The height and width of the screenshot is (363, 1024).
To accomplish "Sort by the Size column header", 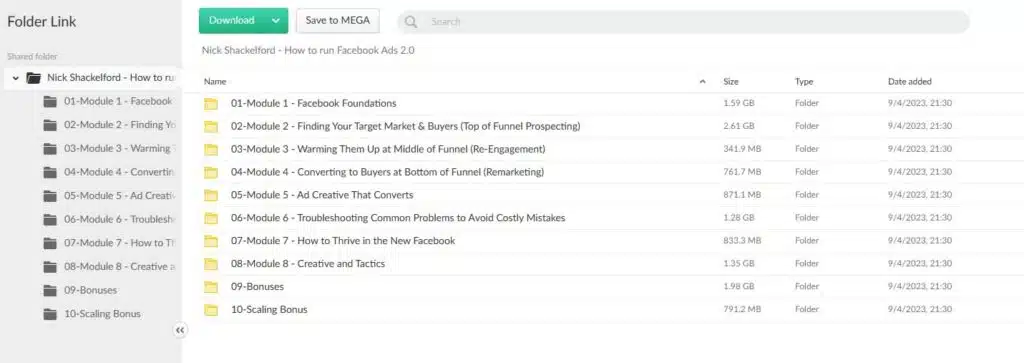I will [731, 82].
